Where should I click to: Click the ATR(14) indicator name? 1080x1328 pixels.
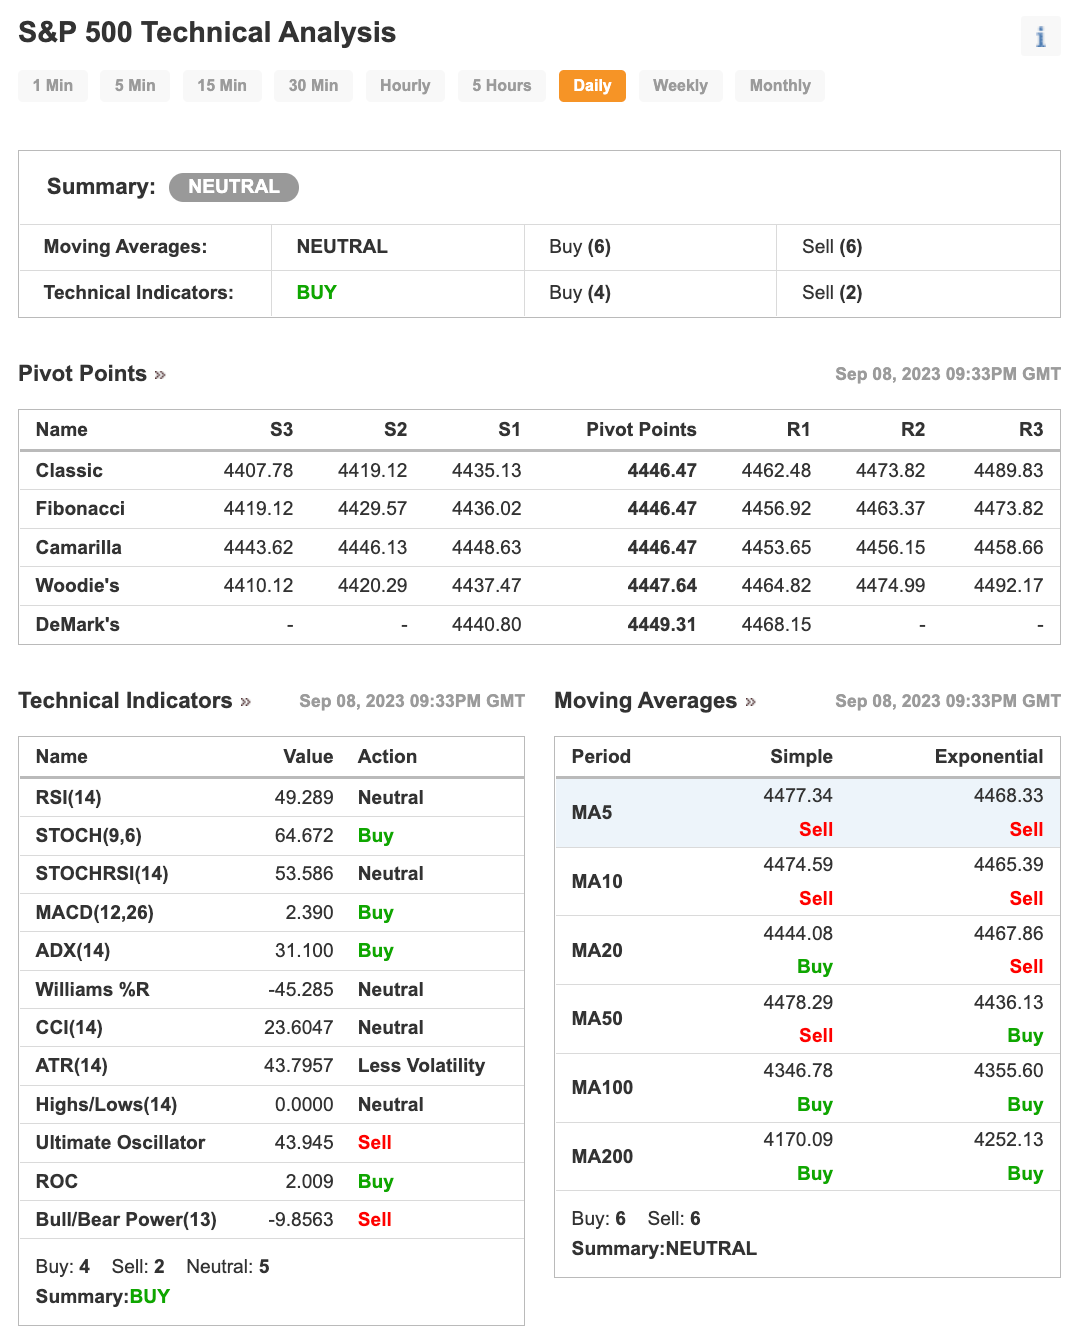click(x=71, y=1066)
